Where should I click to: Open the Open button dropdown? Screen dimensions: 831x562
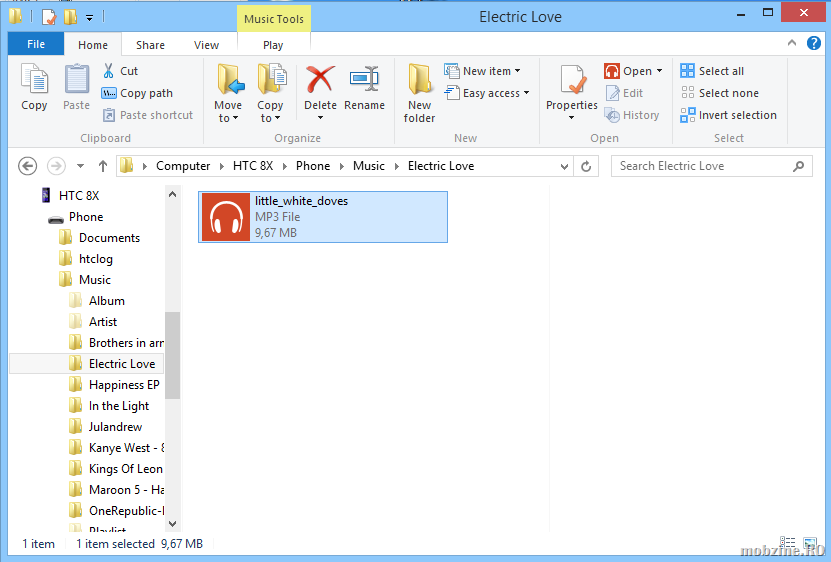tap(660, 71)
